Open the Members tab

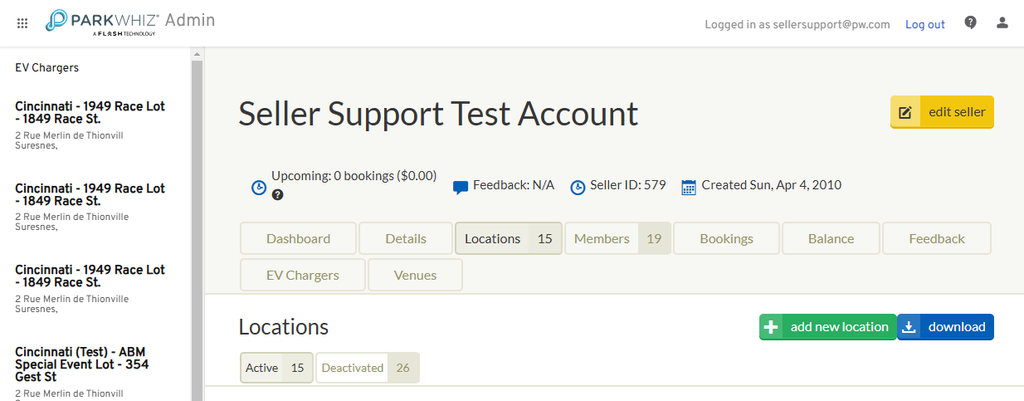(618, 238)
